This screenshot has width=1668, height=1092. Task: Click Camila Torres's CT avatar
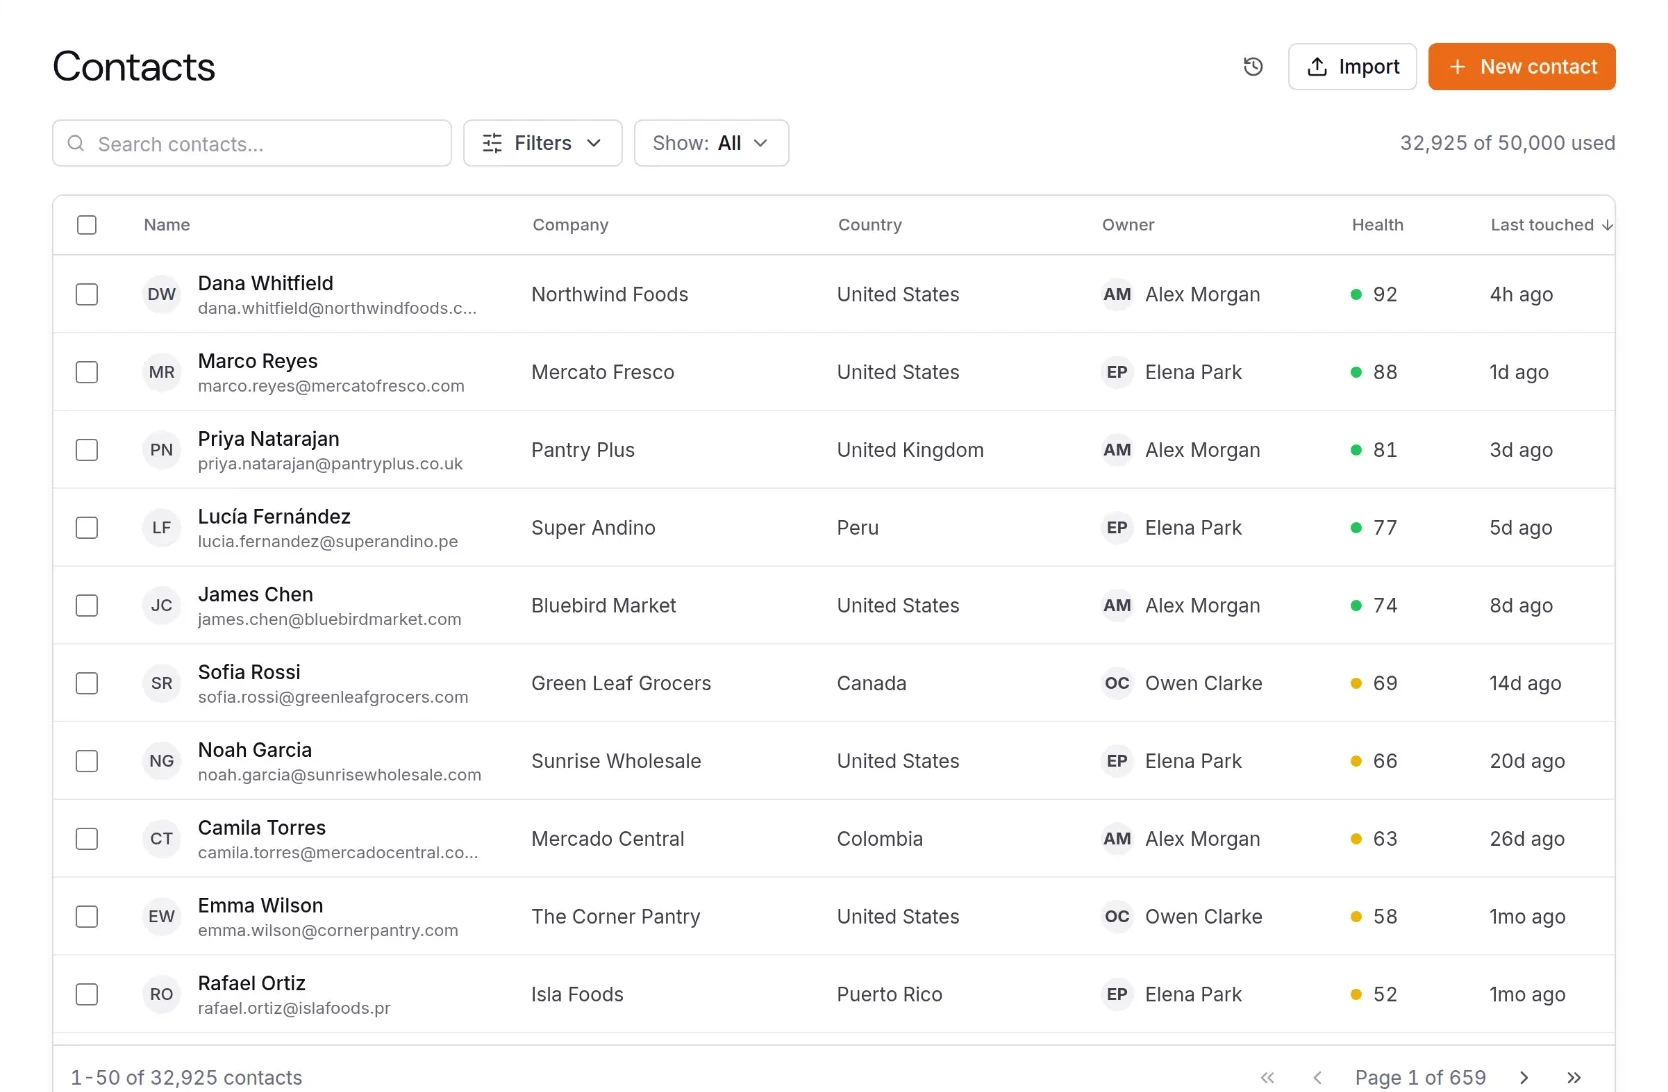coord(161,839)
